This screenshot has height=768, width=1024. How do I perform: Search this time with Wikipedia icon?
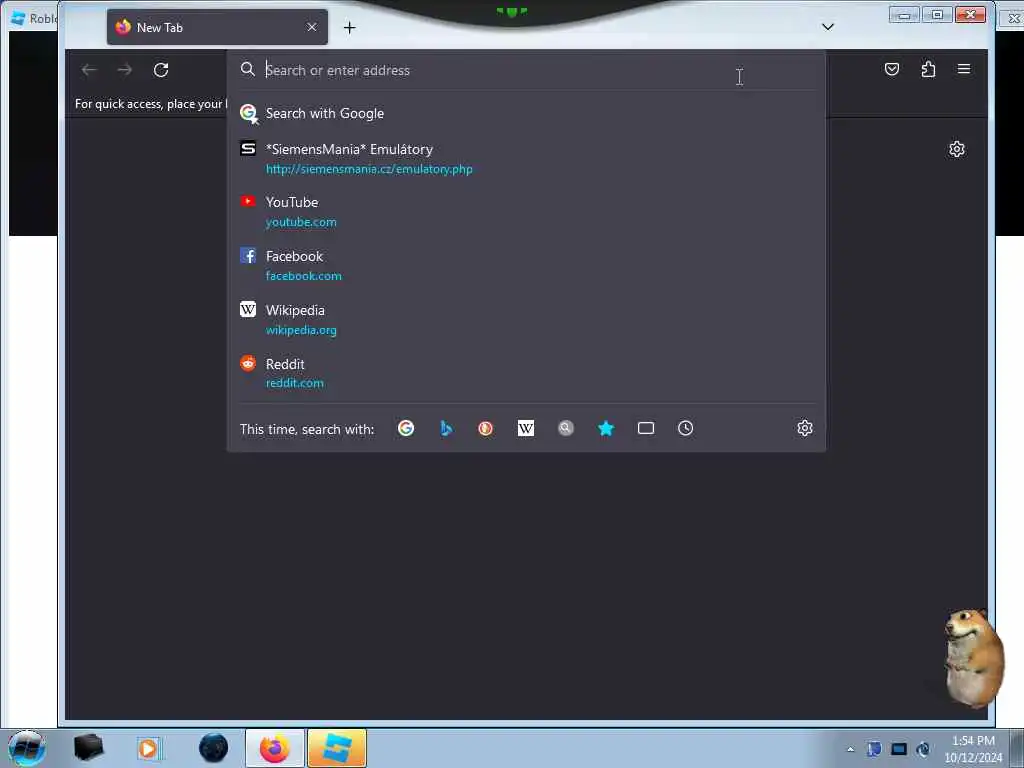[x=526, y=428]
